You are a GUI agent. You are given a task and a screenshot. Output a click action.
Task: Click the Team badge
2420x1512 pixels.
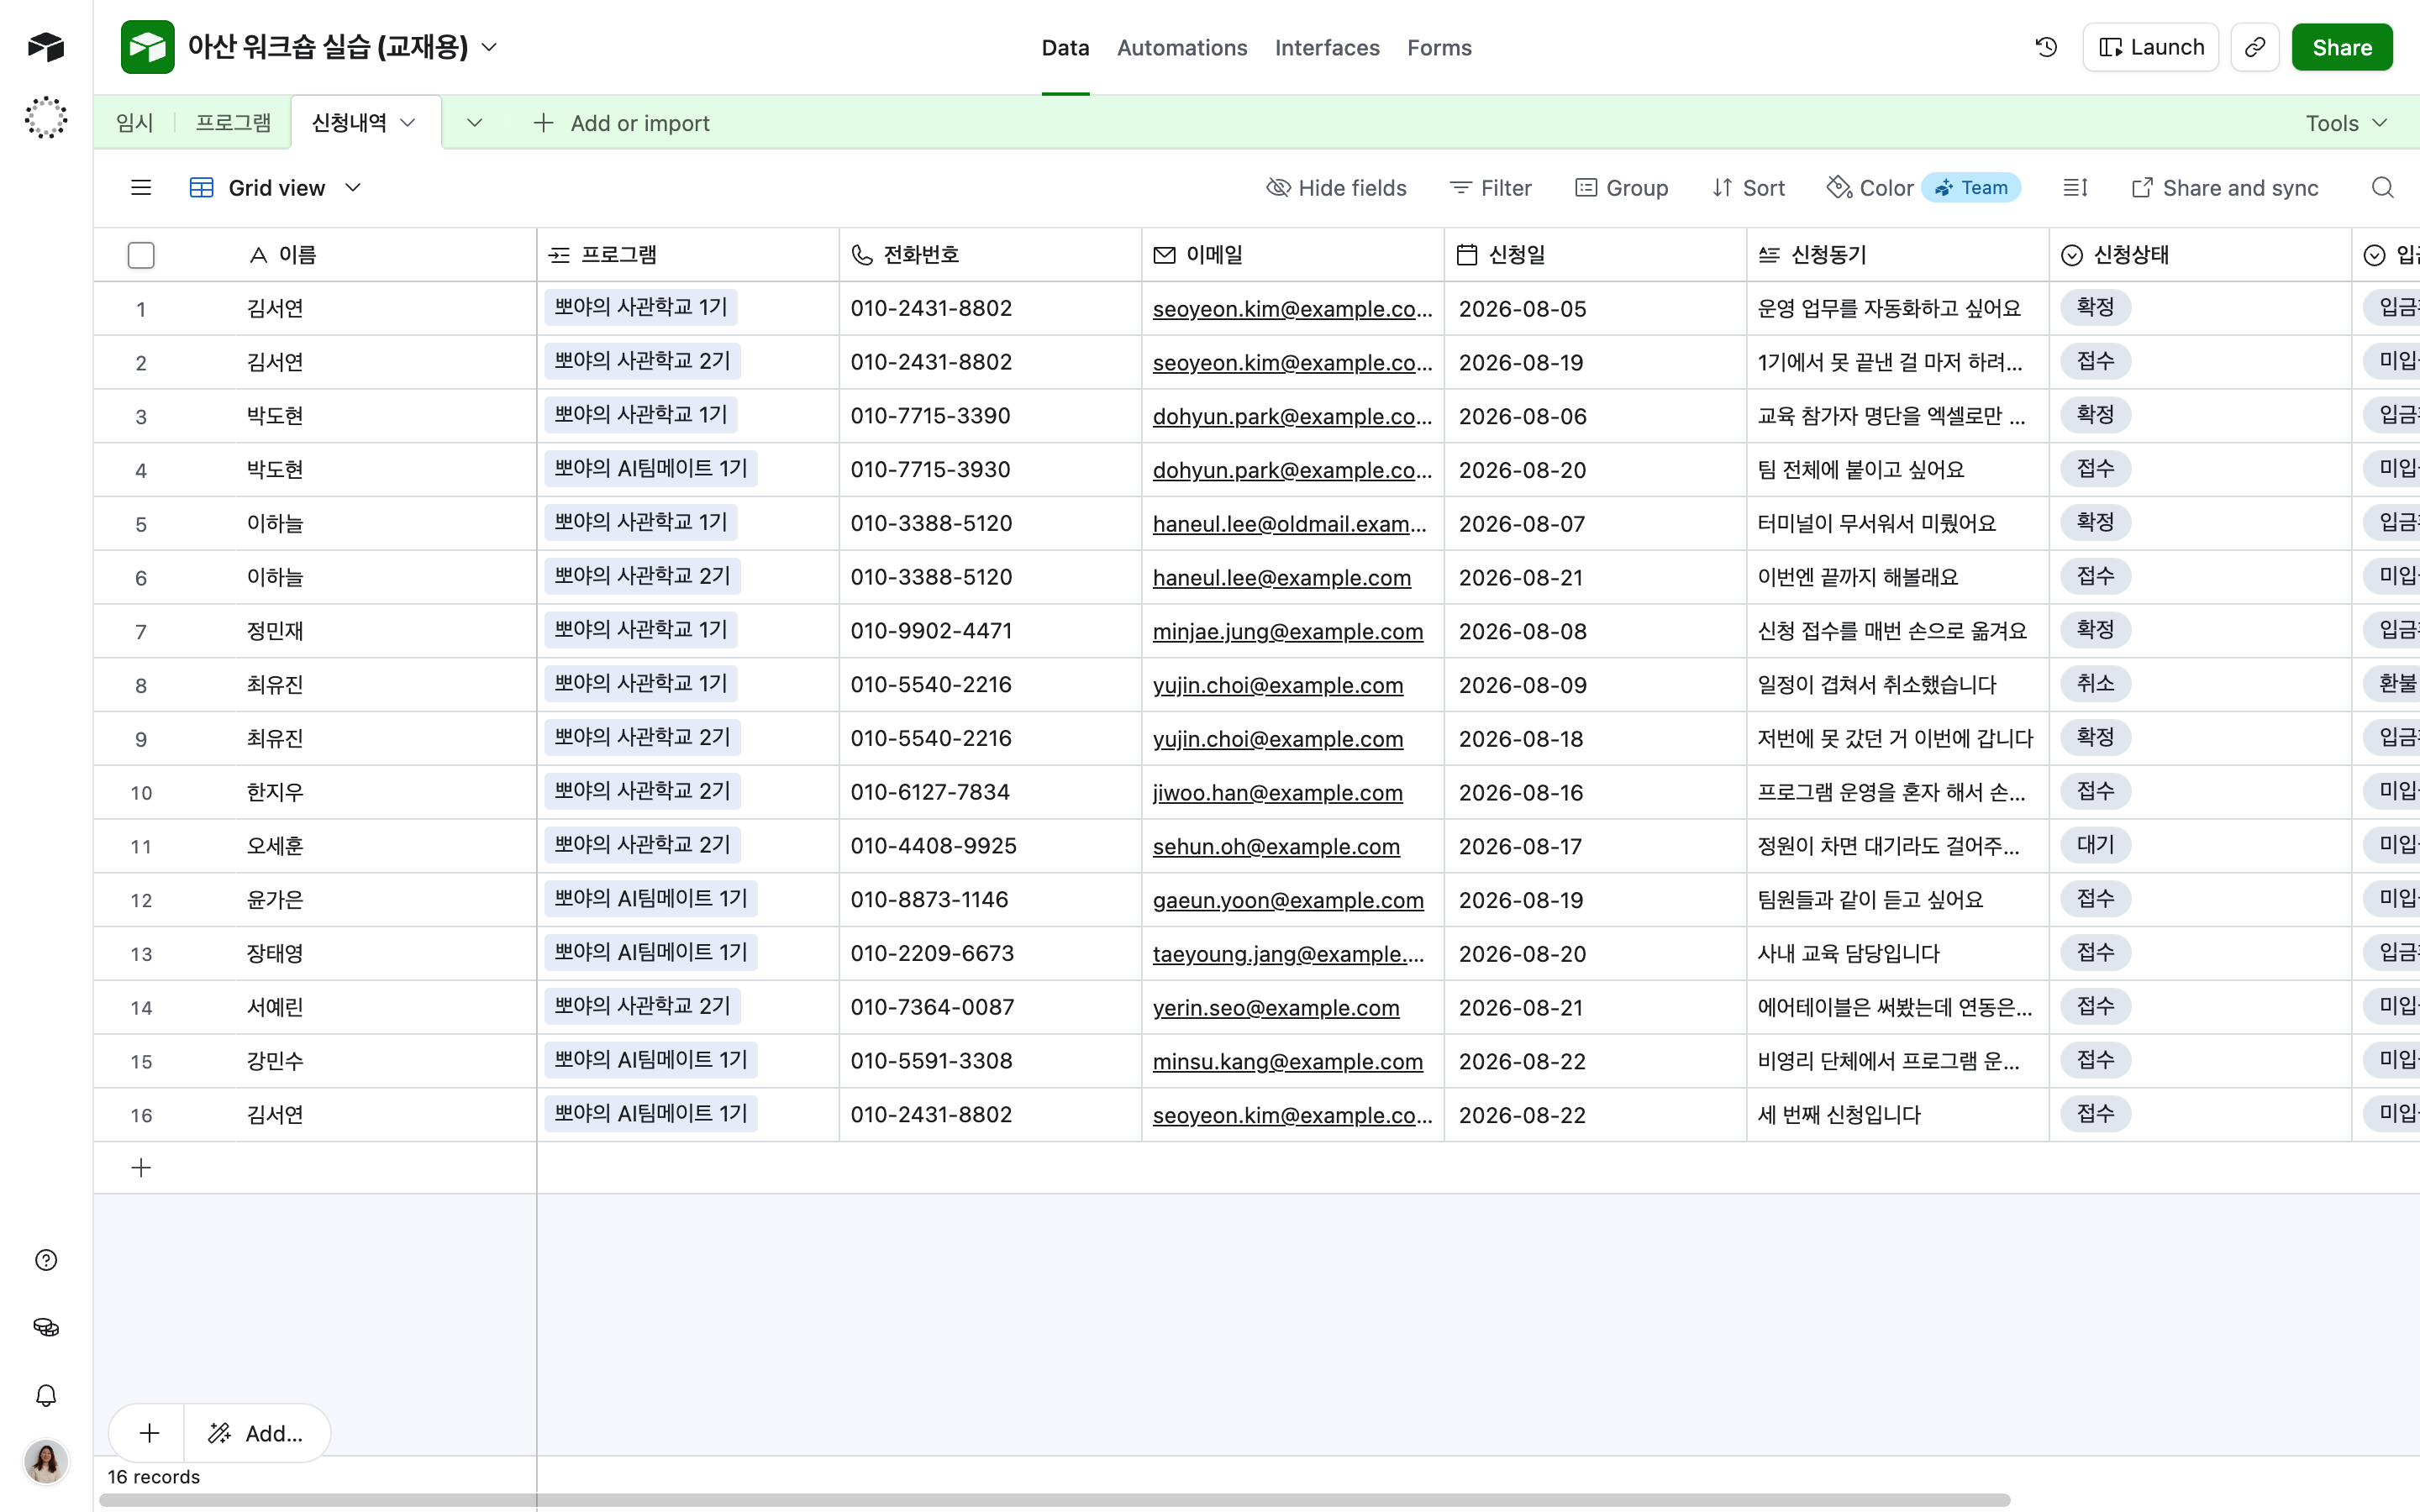(x=1971, y=188)
